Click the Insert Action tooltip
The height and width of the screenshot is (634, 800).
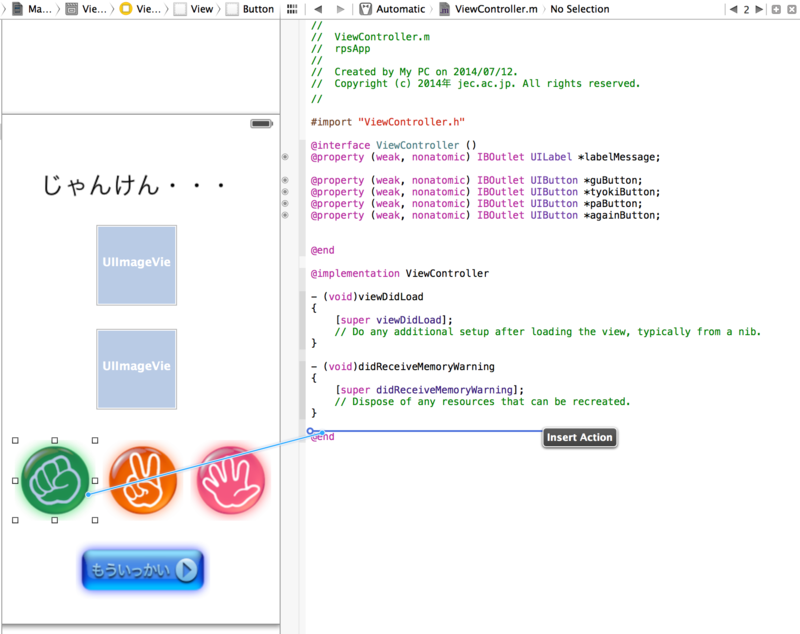point(580,438)
